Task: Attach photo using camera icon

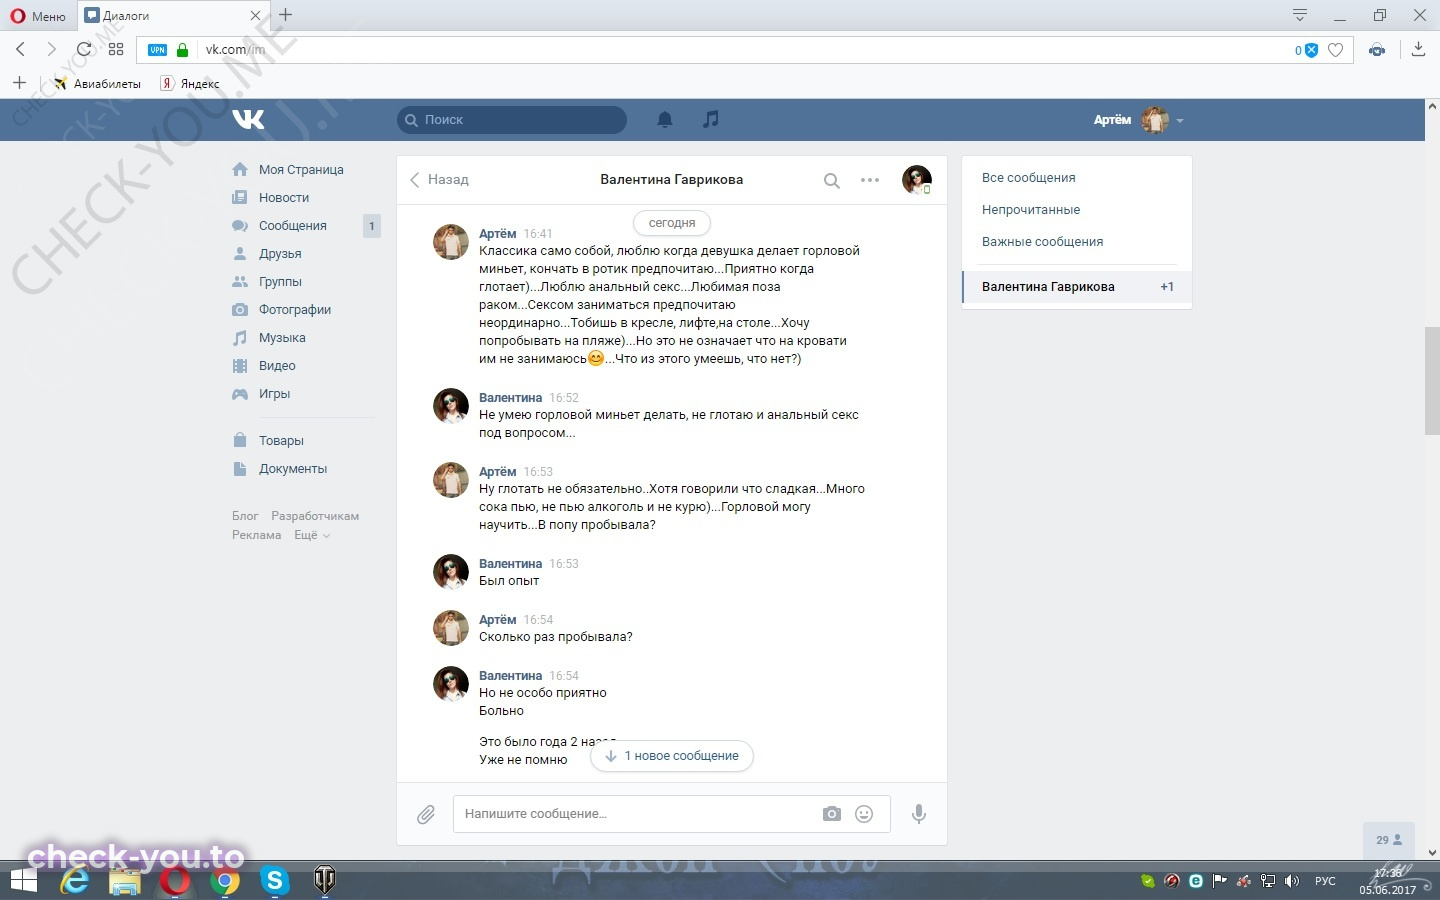Action: click(x=832, y=814)
